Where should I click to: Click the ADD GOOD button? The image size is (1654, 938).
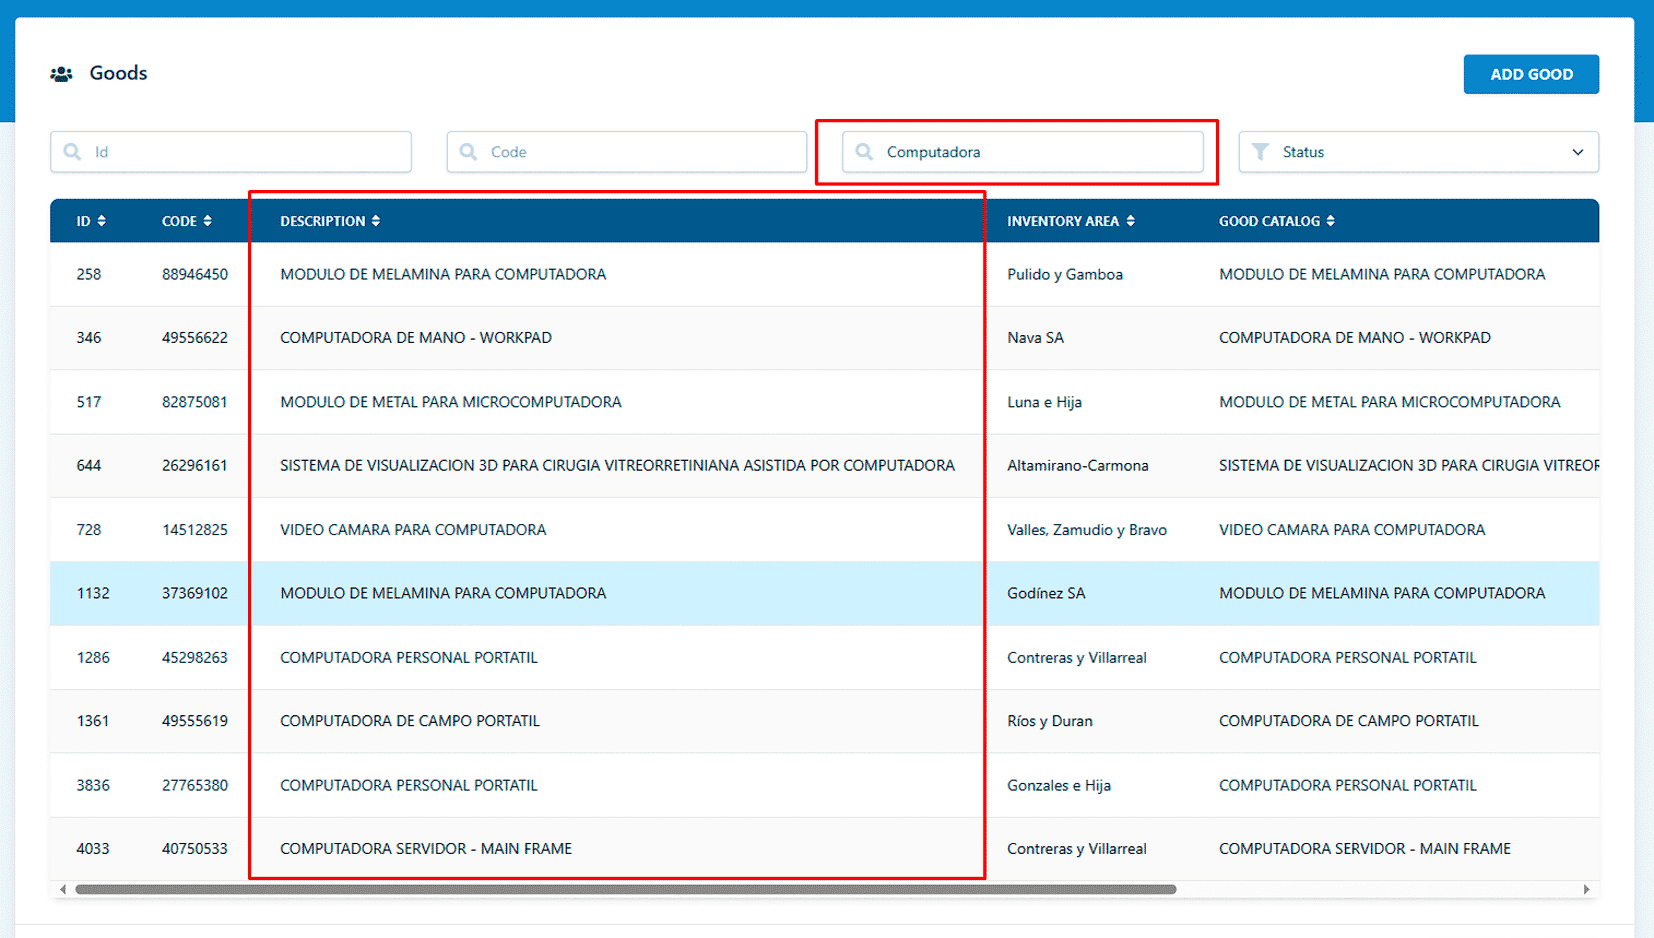[x=1531, y=74]
